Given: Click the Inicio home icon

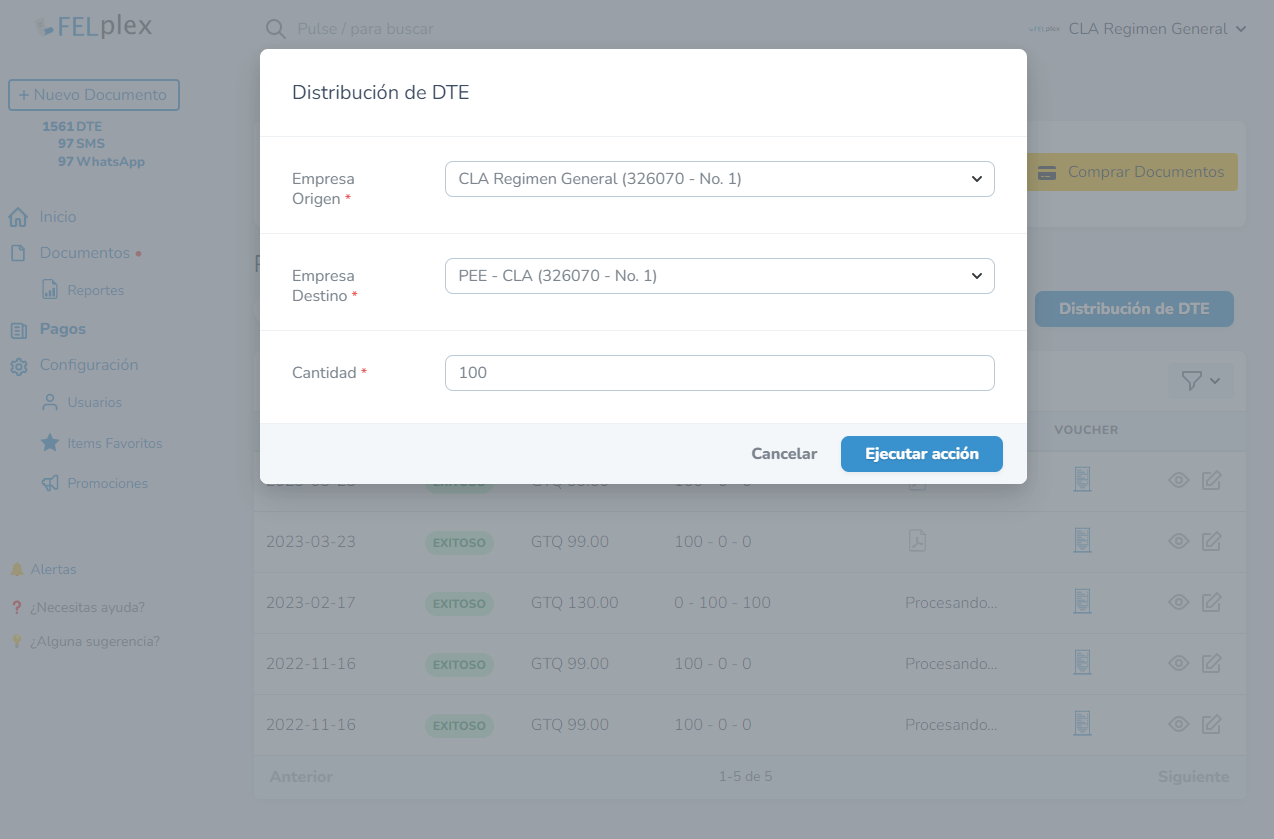Looking at the screenshot, I should (x=17, y=216).
